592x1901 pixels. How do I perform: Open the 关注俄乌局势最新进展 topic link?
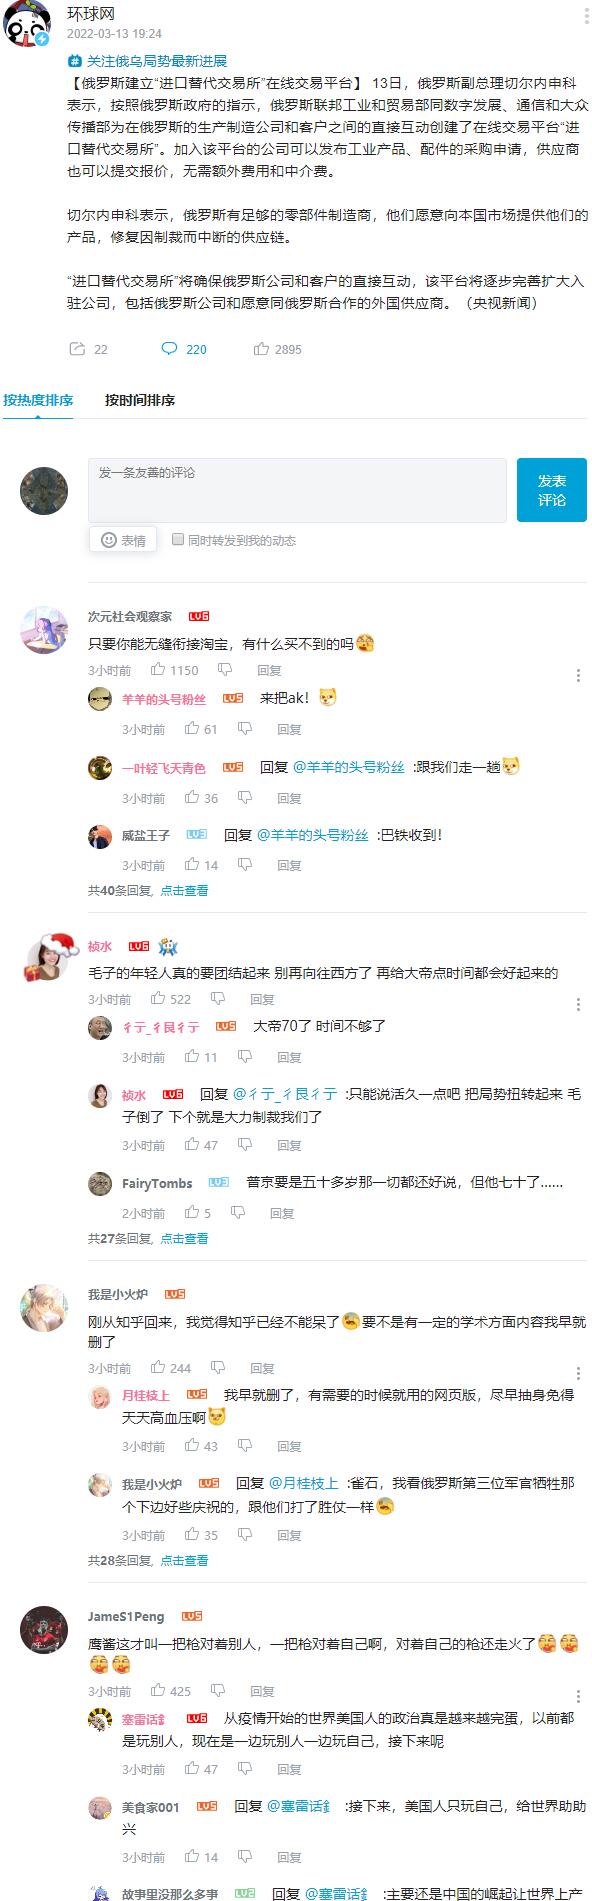click(x=148, y=61)
